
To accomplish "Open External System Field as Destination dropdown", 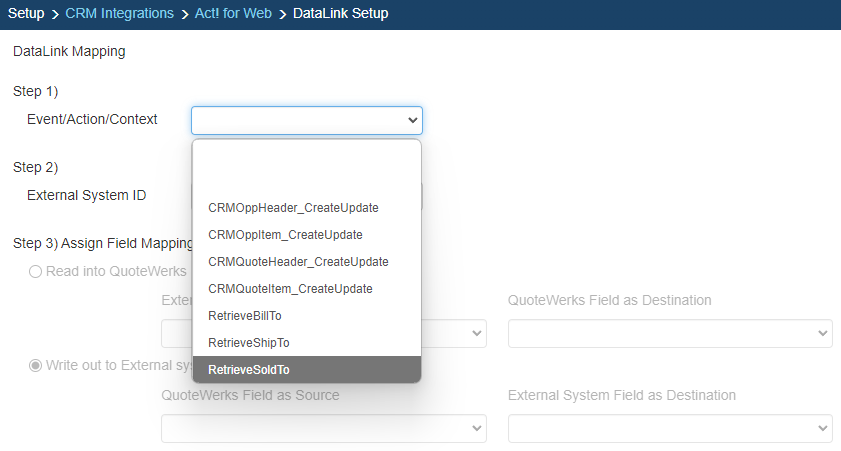I will coord(670,428).
